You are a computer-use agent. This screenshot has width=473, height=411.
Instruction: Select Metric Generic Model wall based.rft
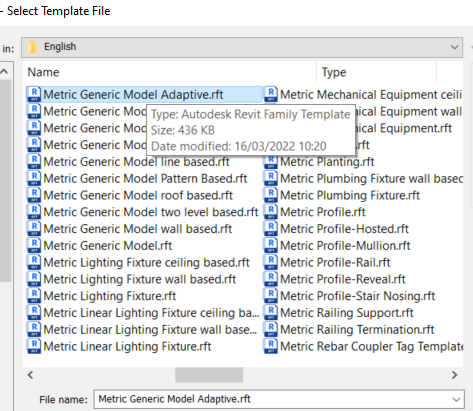[138, 229]
